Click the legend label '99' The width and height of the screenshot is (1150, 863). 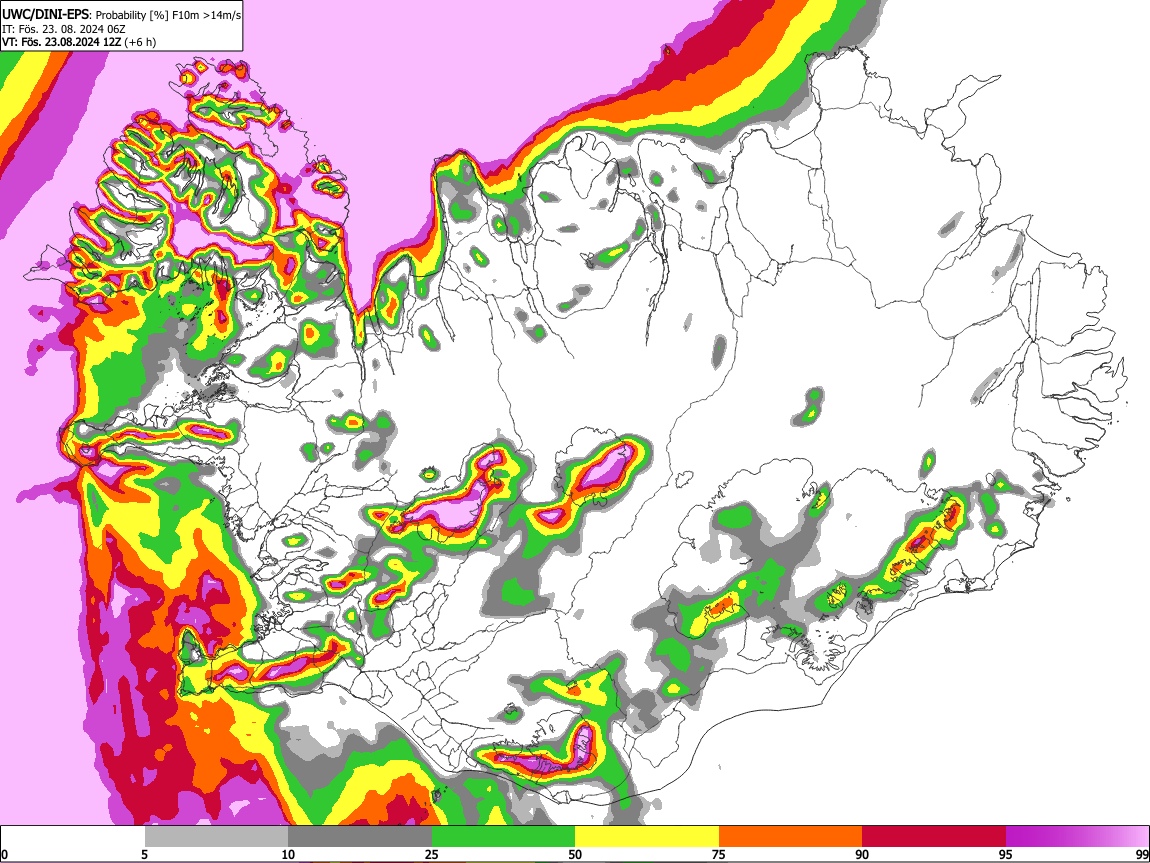1141,854
